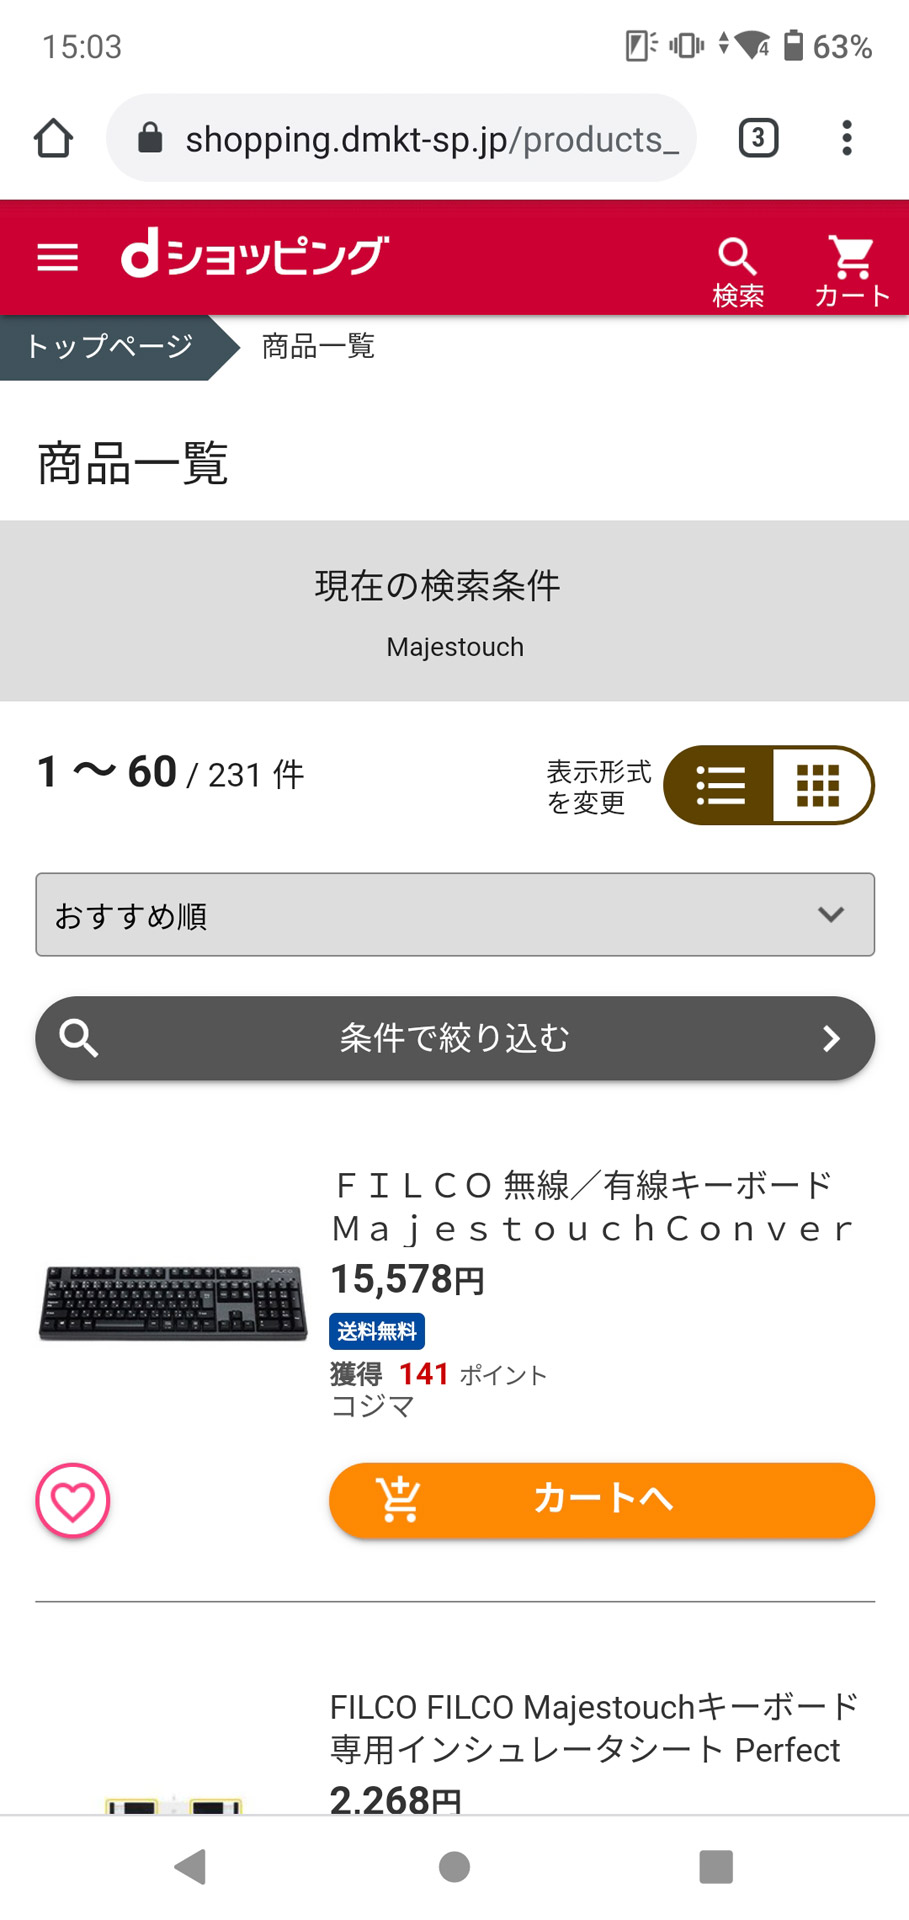This screenshot has height=1920, width=909.
Task: Open the FILCO 無線/有線キーボード product title
Action: (x=592, y=1206)
